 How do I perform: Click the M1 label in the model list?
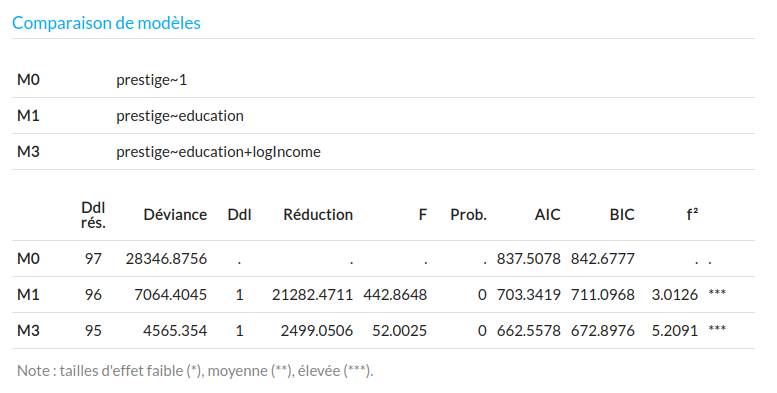point(28,115)
